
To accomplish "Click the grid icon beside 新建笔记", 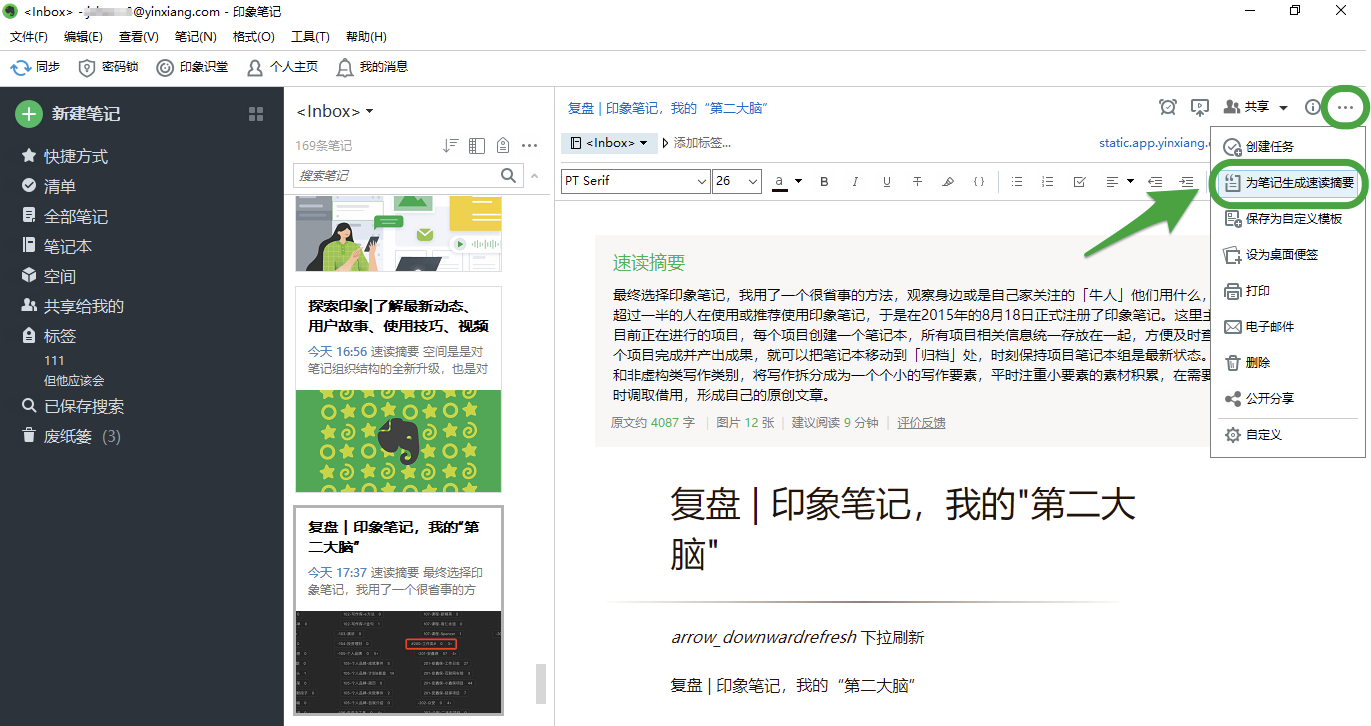I will coord(256,114).
